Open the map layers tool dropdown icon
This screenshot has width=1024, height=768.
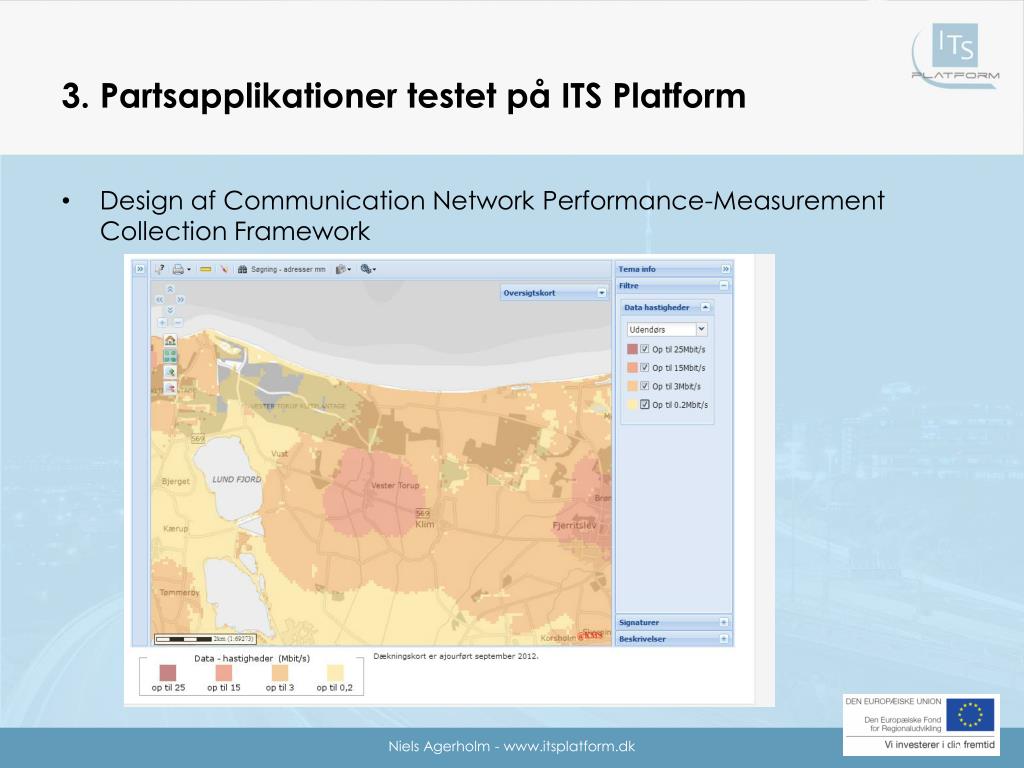point(342,269)
